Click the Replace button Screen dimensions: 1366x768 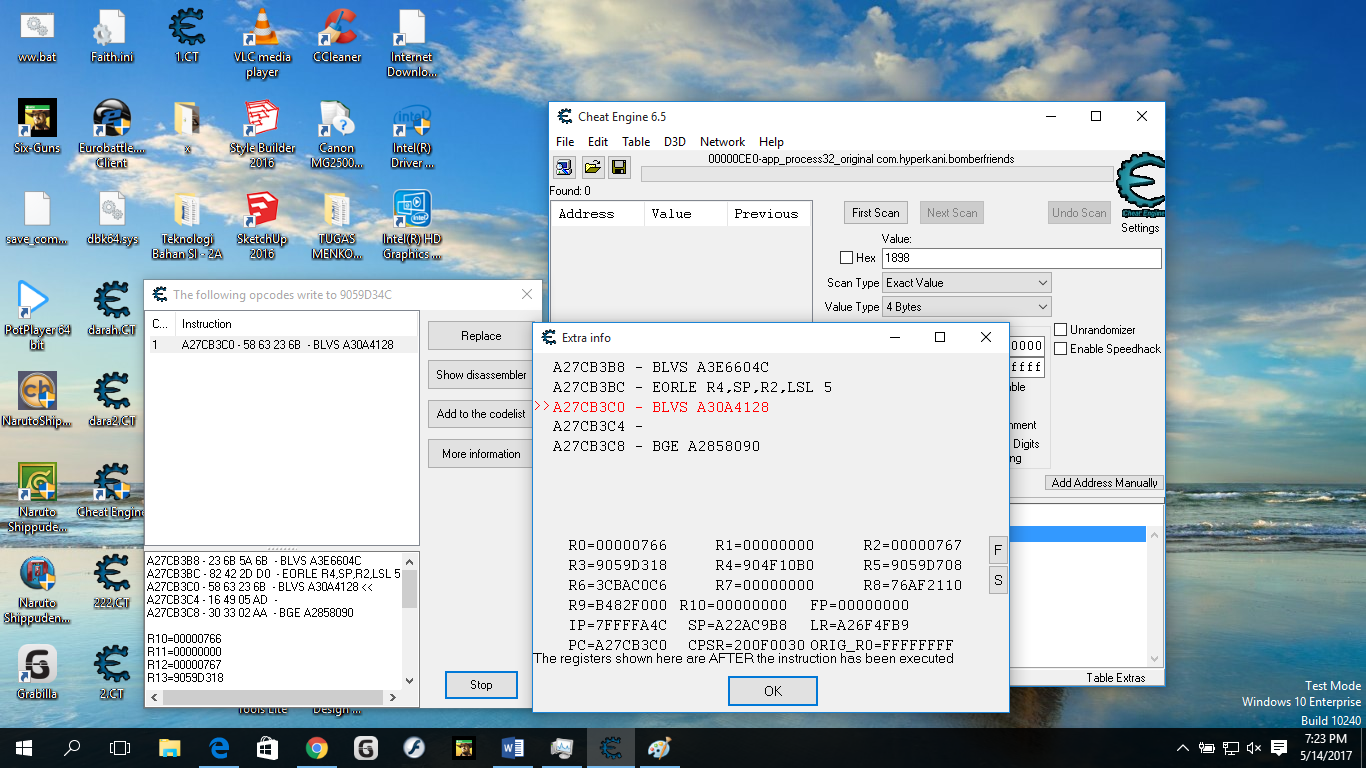click(x=481, y=336)
